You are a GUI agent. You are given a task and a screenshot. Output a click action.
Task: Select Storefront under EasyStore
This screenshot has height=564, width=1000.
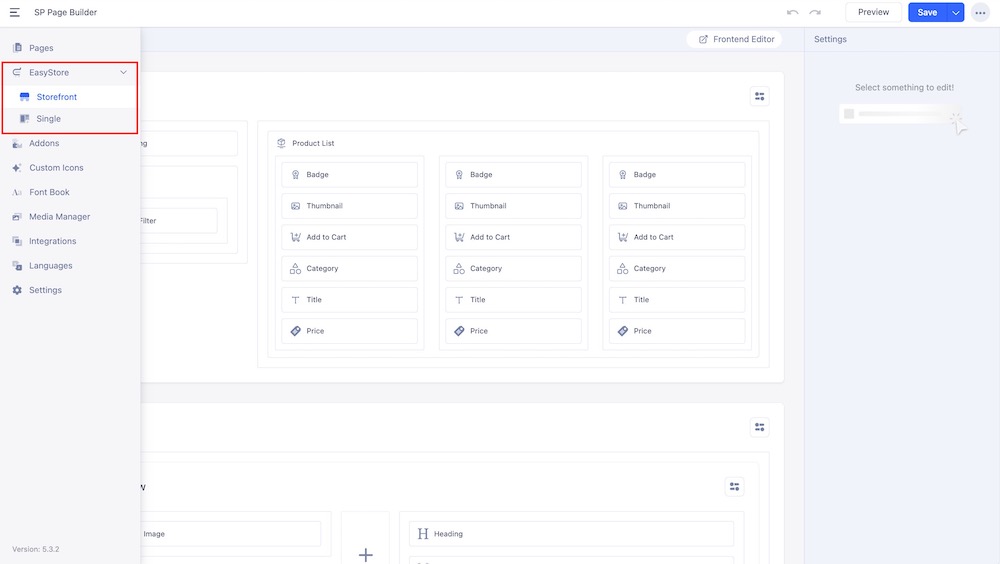coord(56,97)
